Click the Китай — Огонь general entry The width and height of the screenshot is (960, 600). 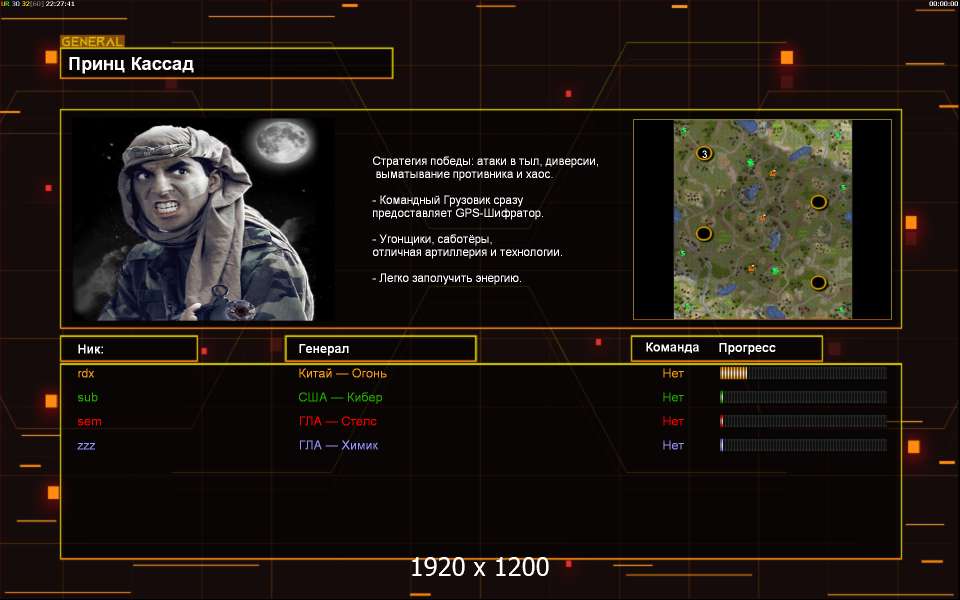(x=342, y=373)
